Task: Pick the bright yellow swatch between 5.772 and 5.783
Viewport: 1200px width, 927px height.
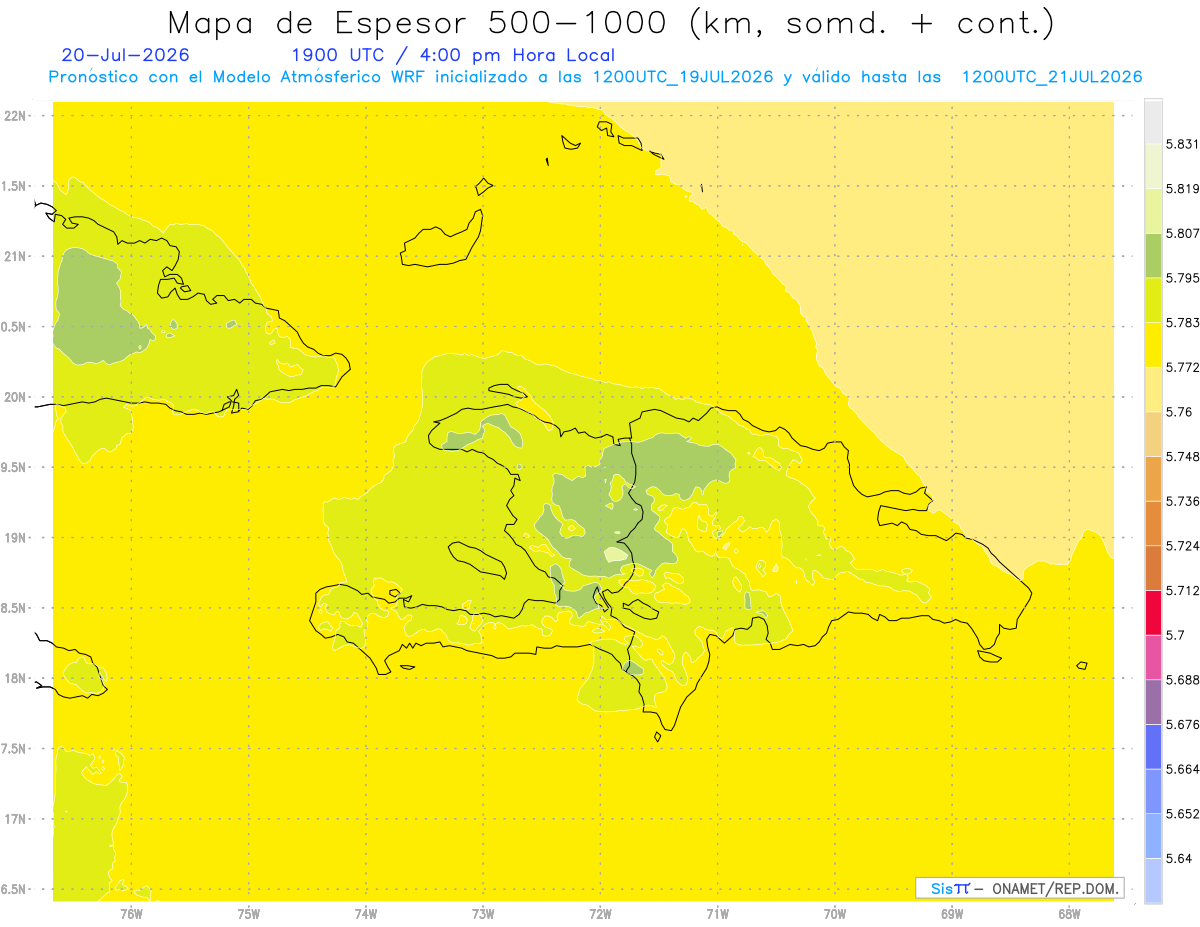Action: [1153, 344]
